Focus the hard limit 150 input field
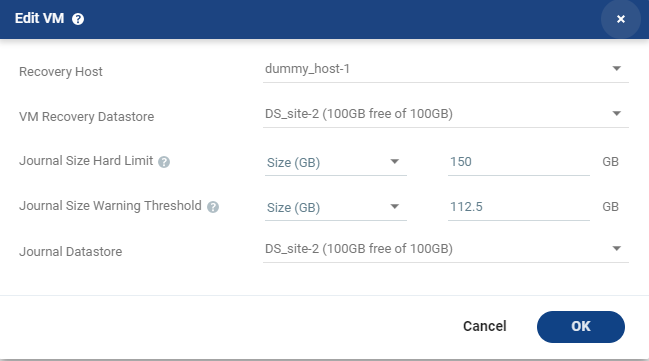 coord(519,162)
